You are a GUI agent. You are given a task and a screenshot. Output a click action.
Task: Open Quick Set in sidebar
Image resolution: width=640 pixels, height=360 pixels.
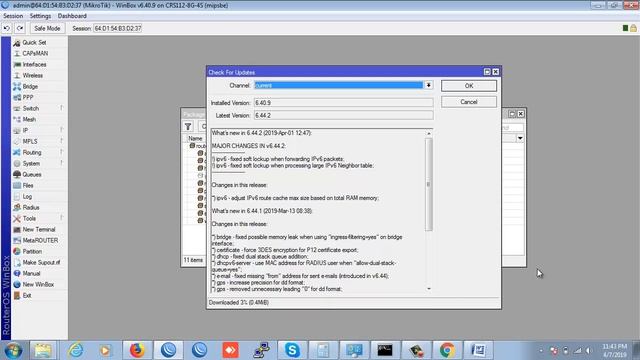34,42
